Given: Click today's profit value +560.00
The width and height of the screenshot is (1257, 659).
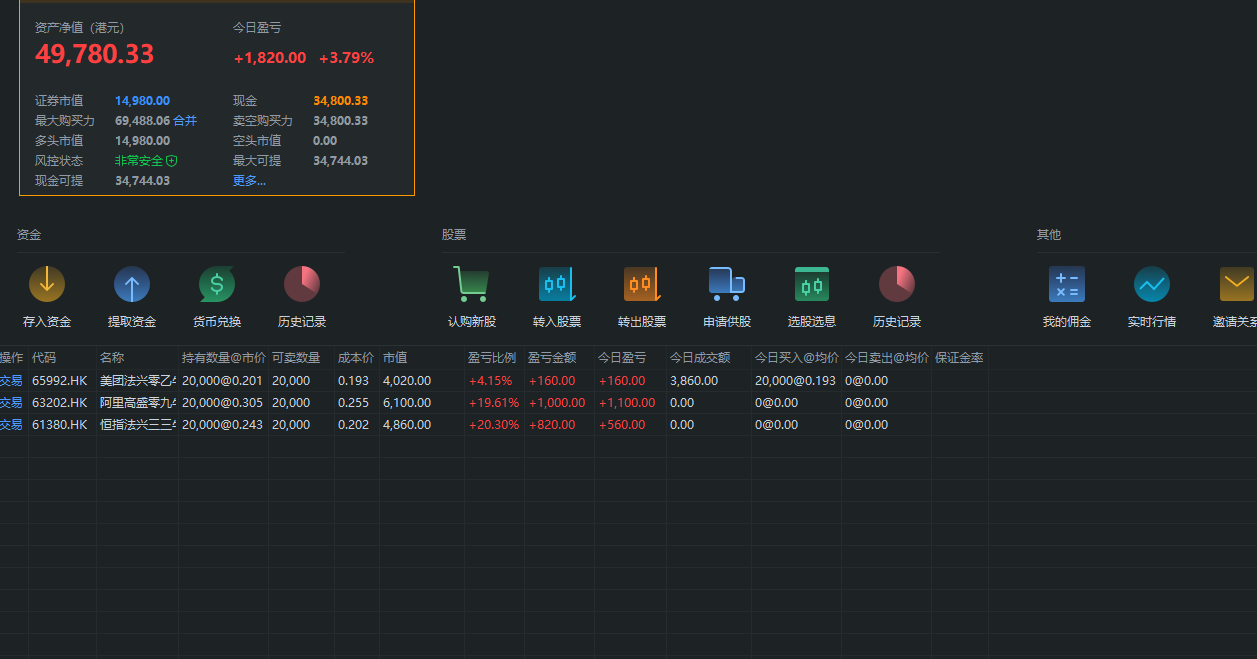Looking at the screenshot, I should click(622, 425).
